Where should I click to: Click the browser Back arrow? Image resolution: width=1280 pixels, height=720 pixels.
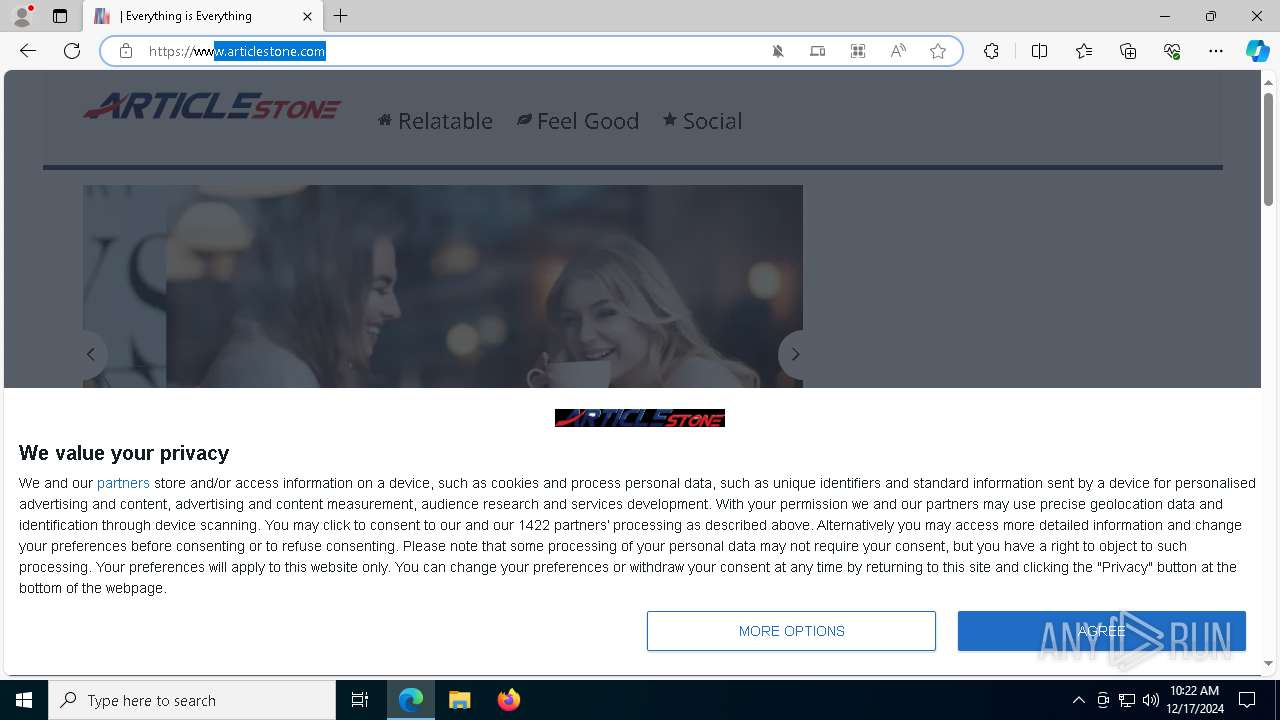pos(28,51)
